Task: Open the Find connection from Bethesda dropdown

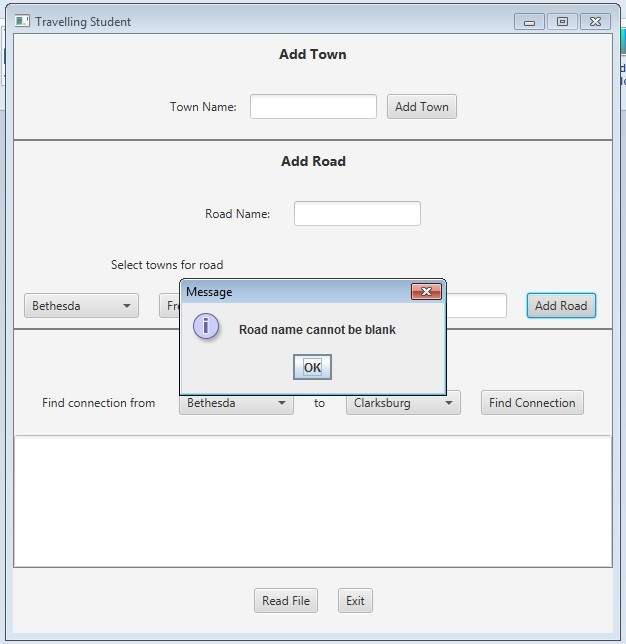Action: (236, 405)
